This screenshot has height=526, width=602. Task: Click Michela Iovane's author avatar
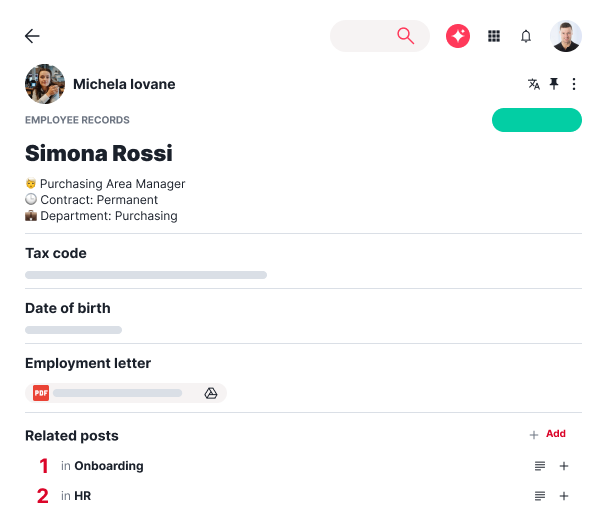45,84
